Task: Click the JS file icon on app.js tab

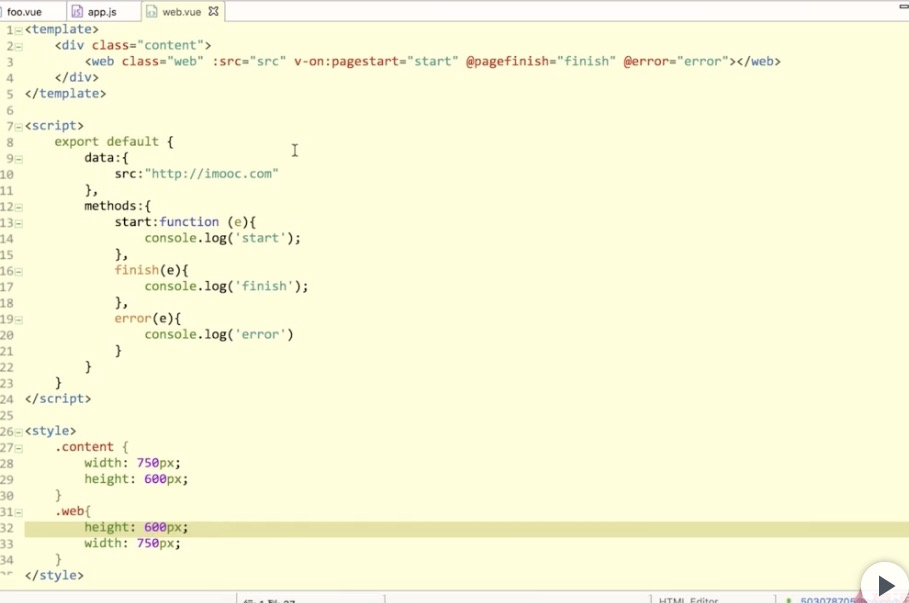Action: [x=77, y=12]
